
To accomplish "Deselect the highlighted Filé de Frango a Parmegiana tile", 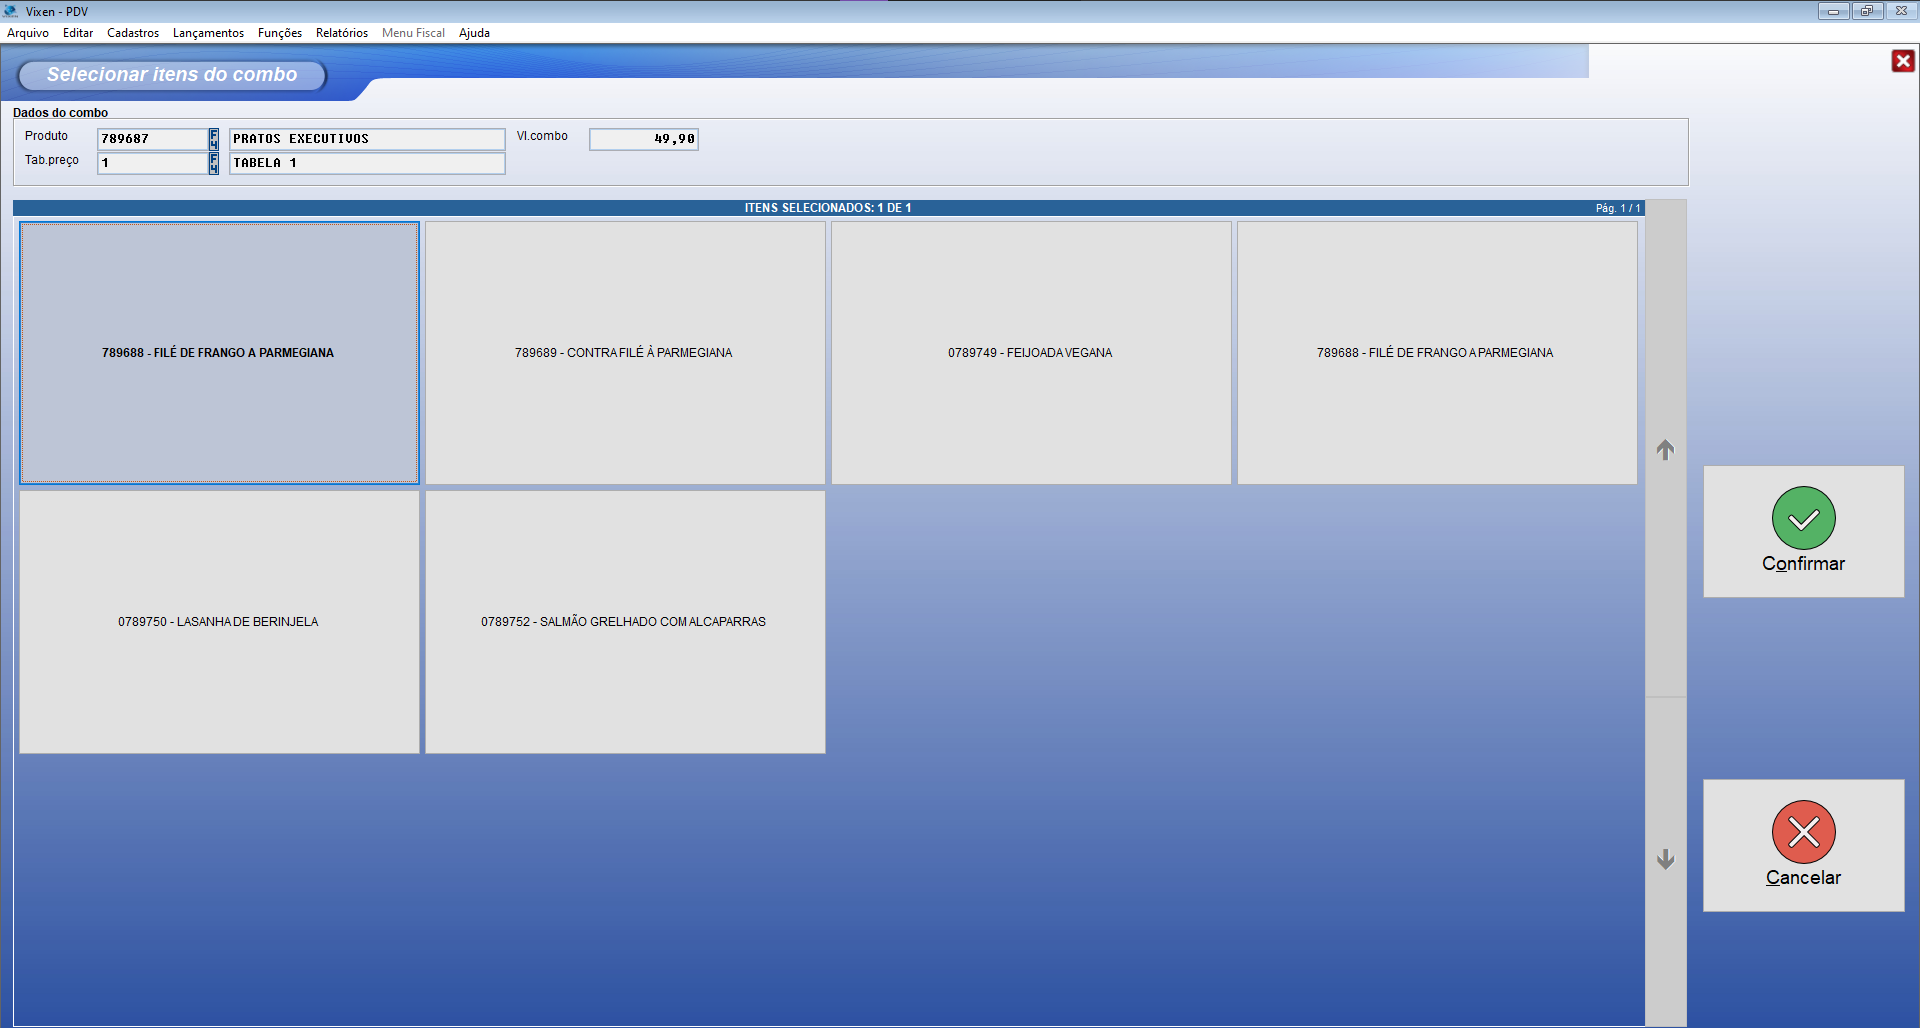I will [219, 353].
